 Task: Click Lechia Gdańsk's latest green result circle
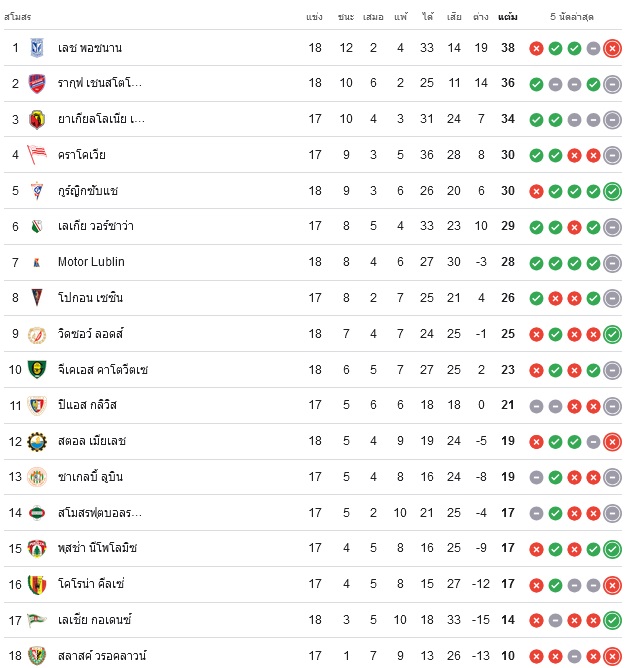point(612,620)
